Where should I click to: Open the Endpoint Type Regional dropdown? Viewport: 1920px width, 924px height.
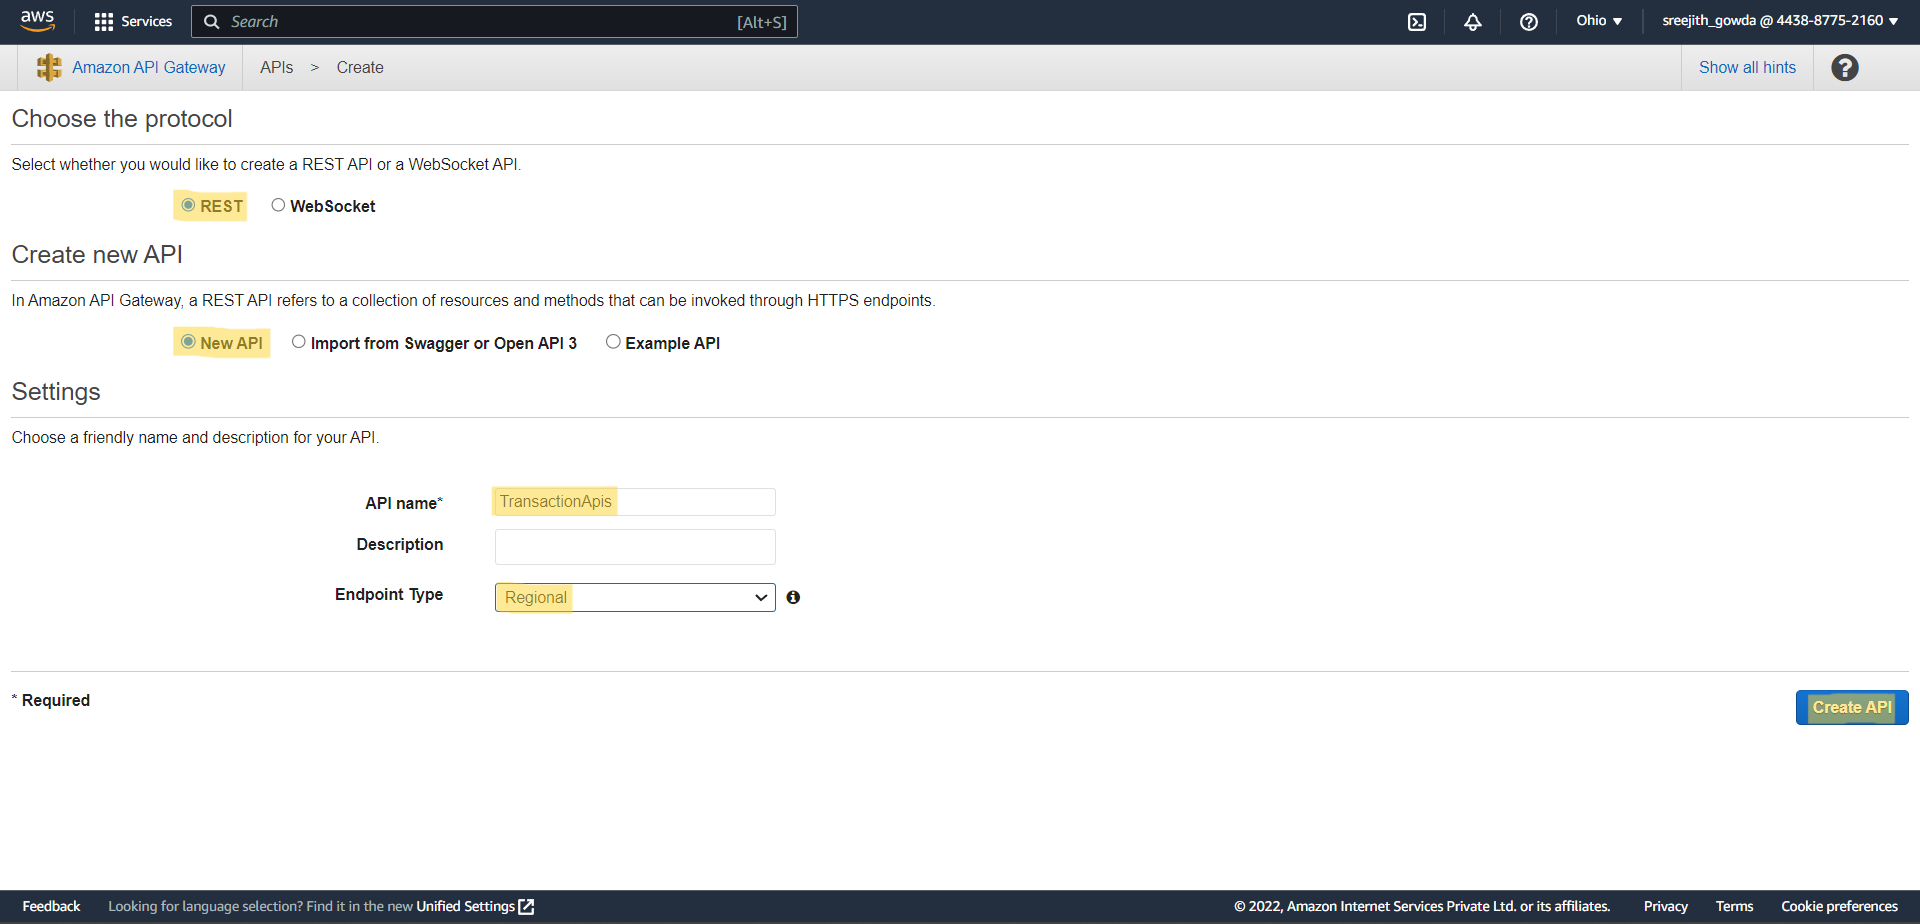click(635, 597)
